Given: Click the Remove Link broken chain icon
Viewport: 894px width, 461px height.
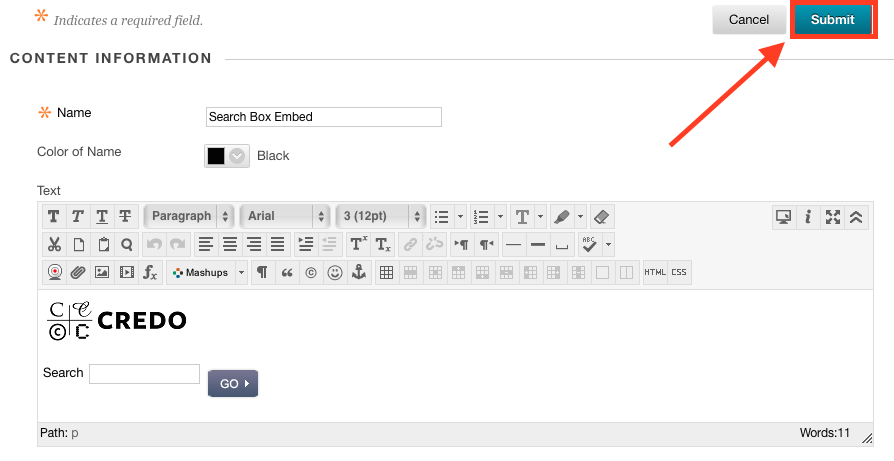Looking at the screenshot, I should [x=434, y=244].
